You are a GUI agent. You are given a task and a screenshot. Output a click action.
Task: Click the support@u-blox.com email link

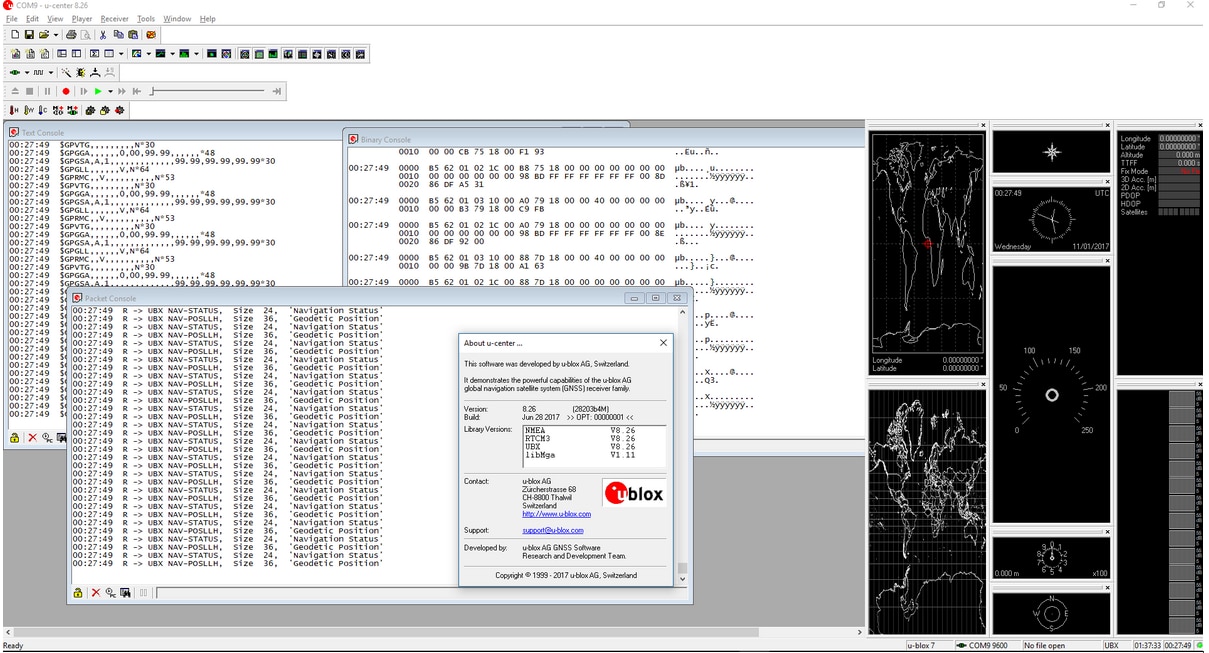point(552,530)
